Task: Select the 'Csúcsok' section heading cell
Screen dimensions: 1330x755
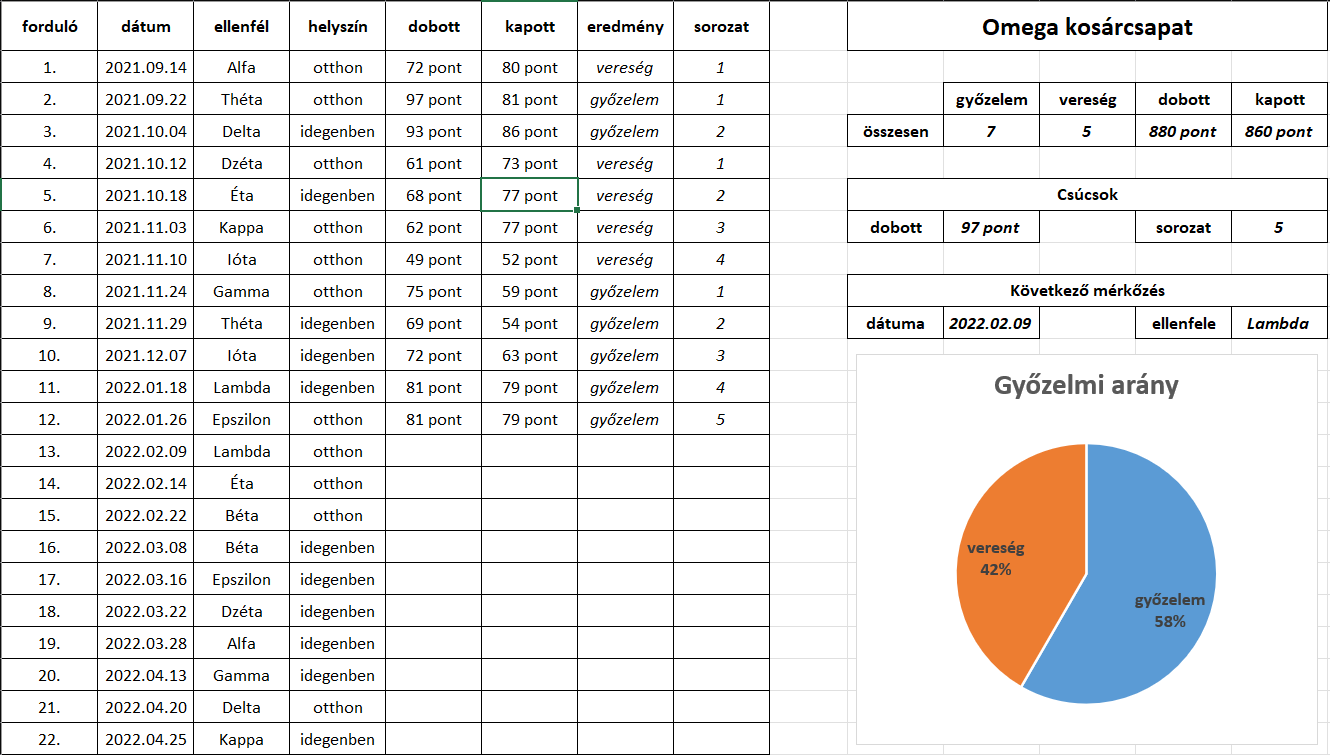Action: pyautogui.click(x=1087, y=195)
